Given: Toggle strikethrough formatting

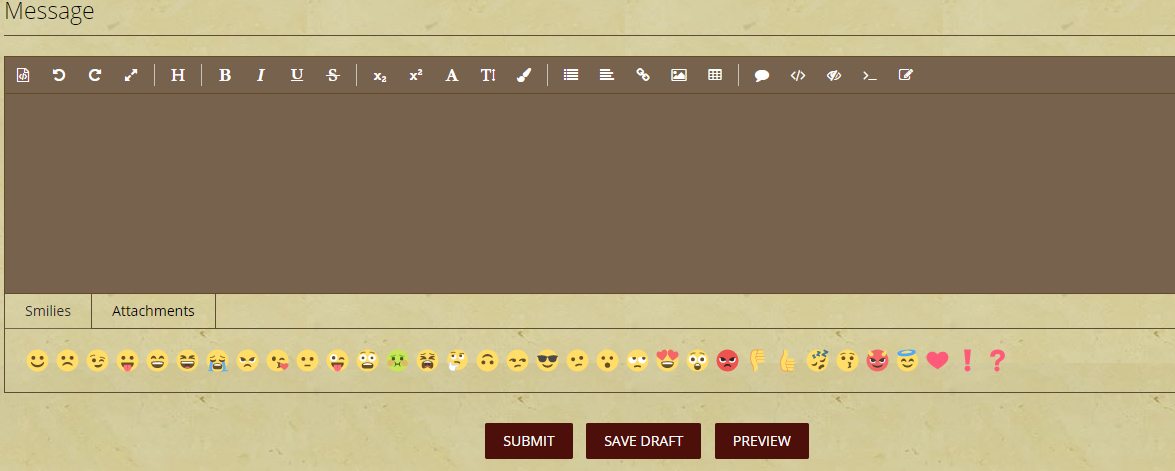Looking at the screenshot, I should [333, 75].
